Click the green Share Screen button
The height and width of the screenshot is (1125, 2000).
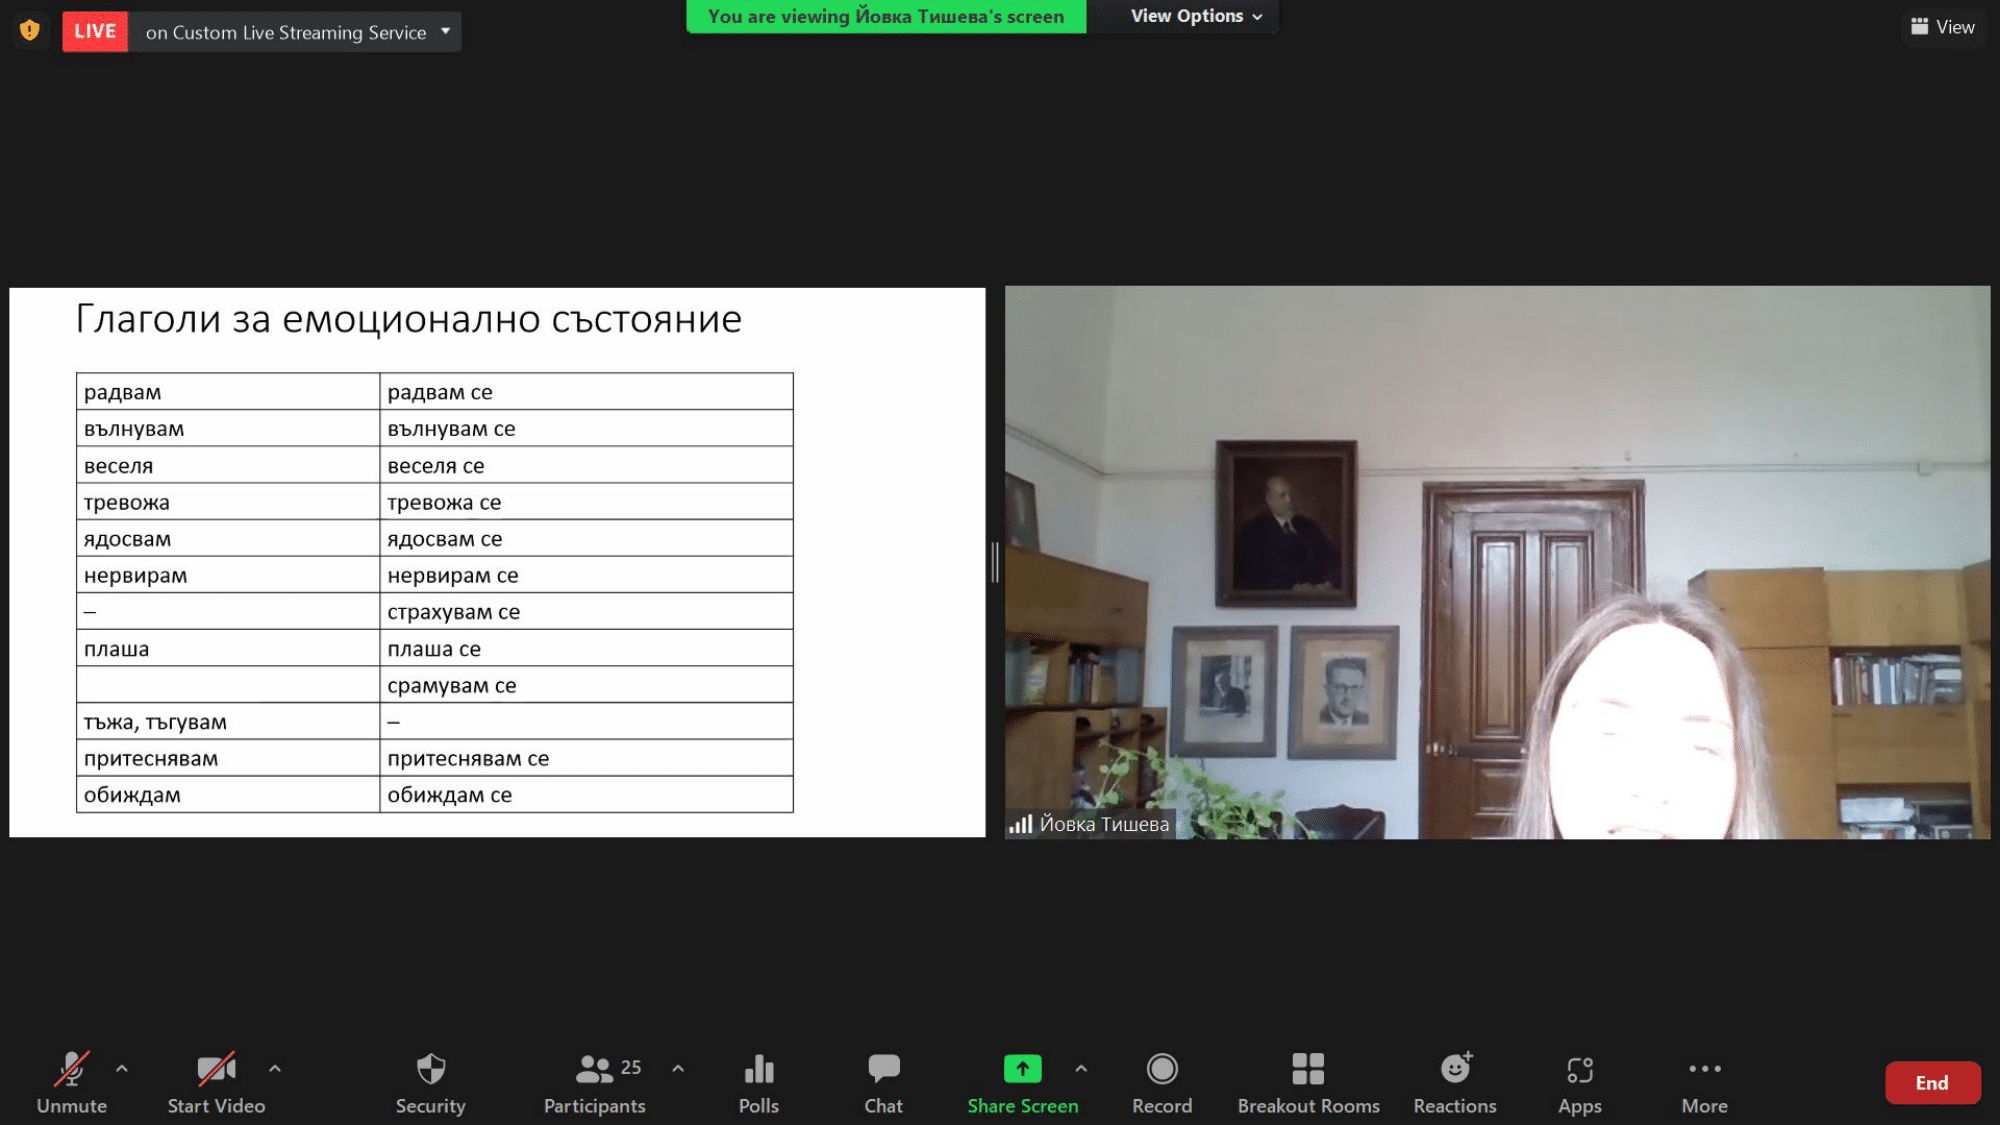click(x=1022, y=1070)
